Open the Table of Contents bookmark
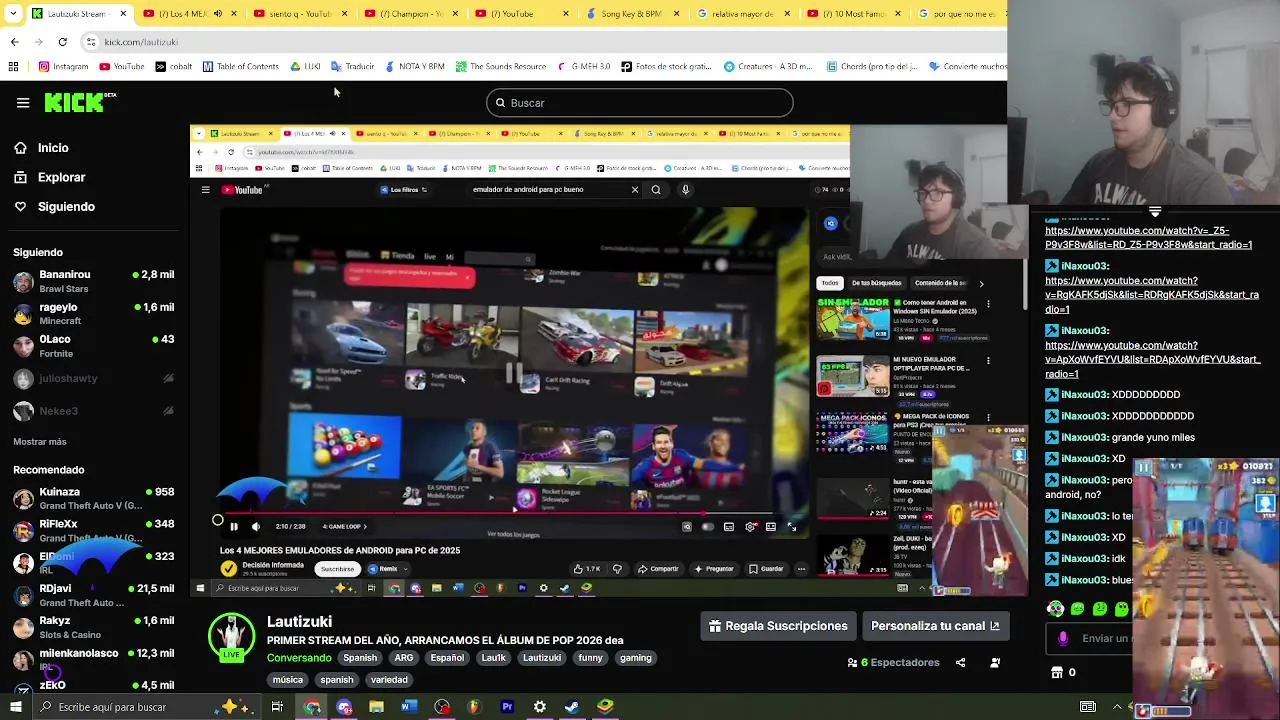Image resolution: width=1280 pixels, height=720 pixels. 240,67
